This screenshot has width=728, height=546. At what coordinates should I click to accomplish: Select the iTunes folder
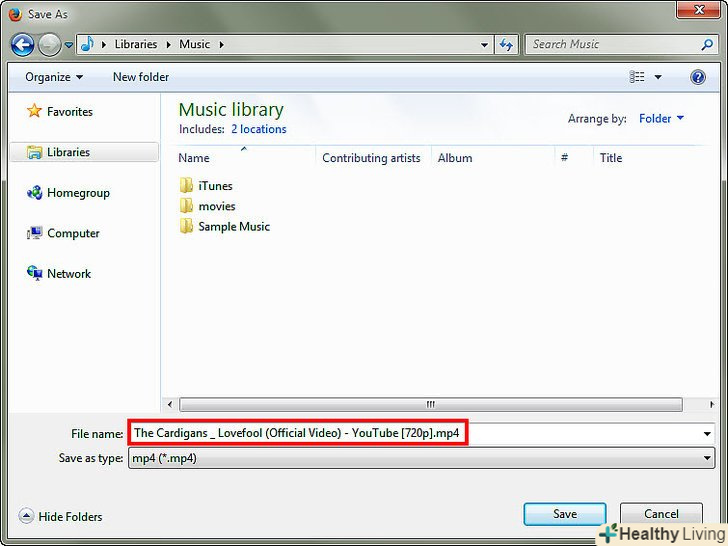coord(215,186)
